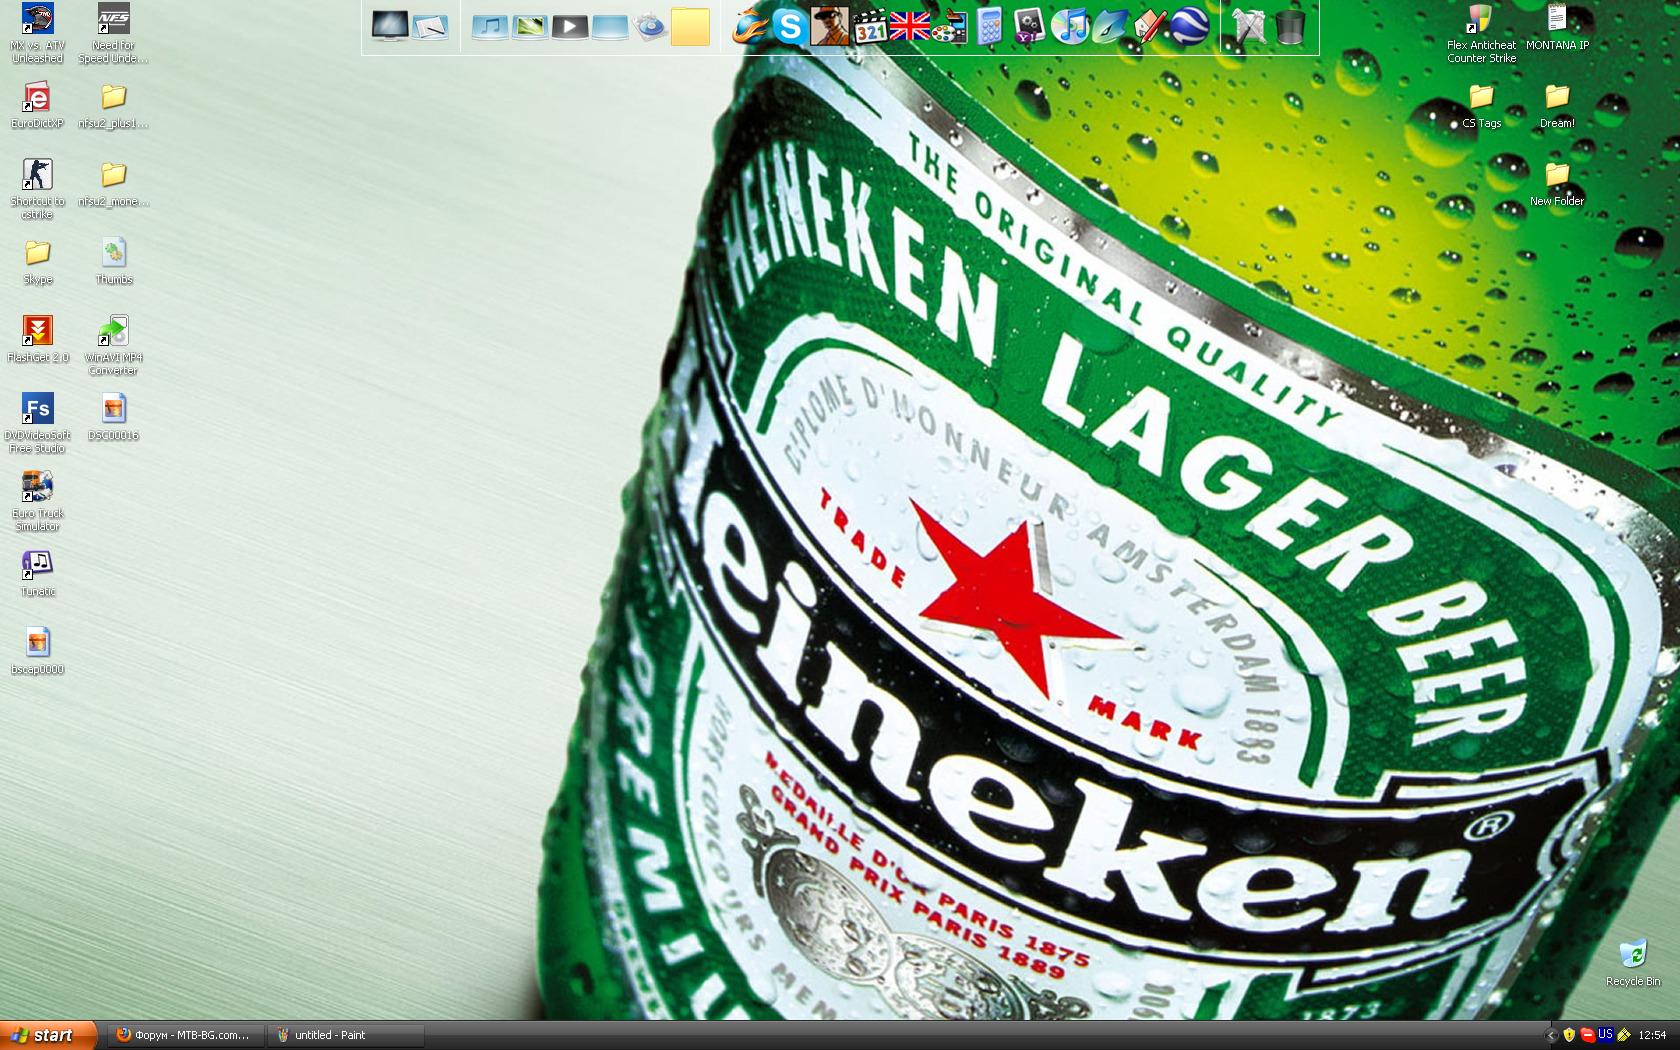Open the music folder in dock
This screenshot has height=1050, width=1680.
[x=489, y=27]
